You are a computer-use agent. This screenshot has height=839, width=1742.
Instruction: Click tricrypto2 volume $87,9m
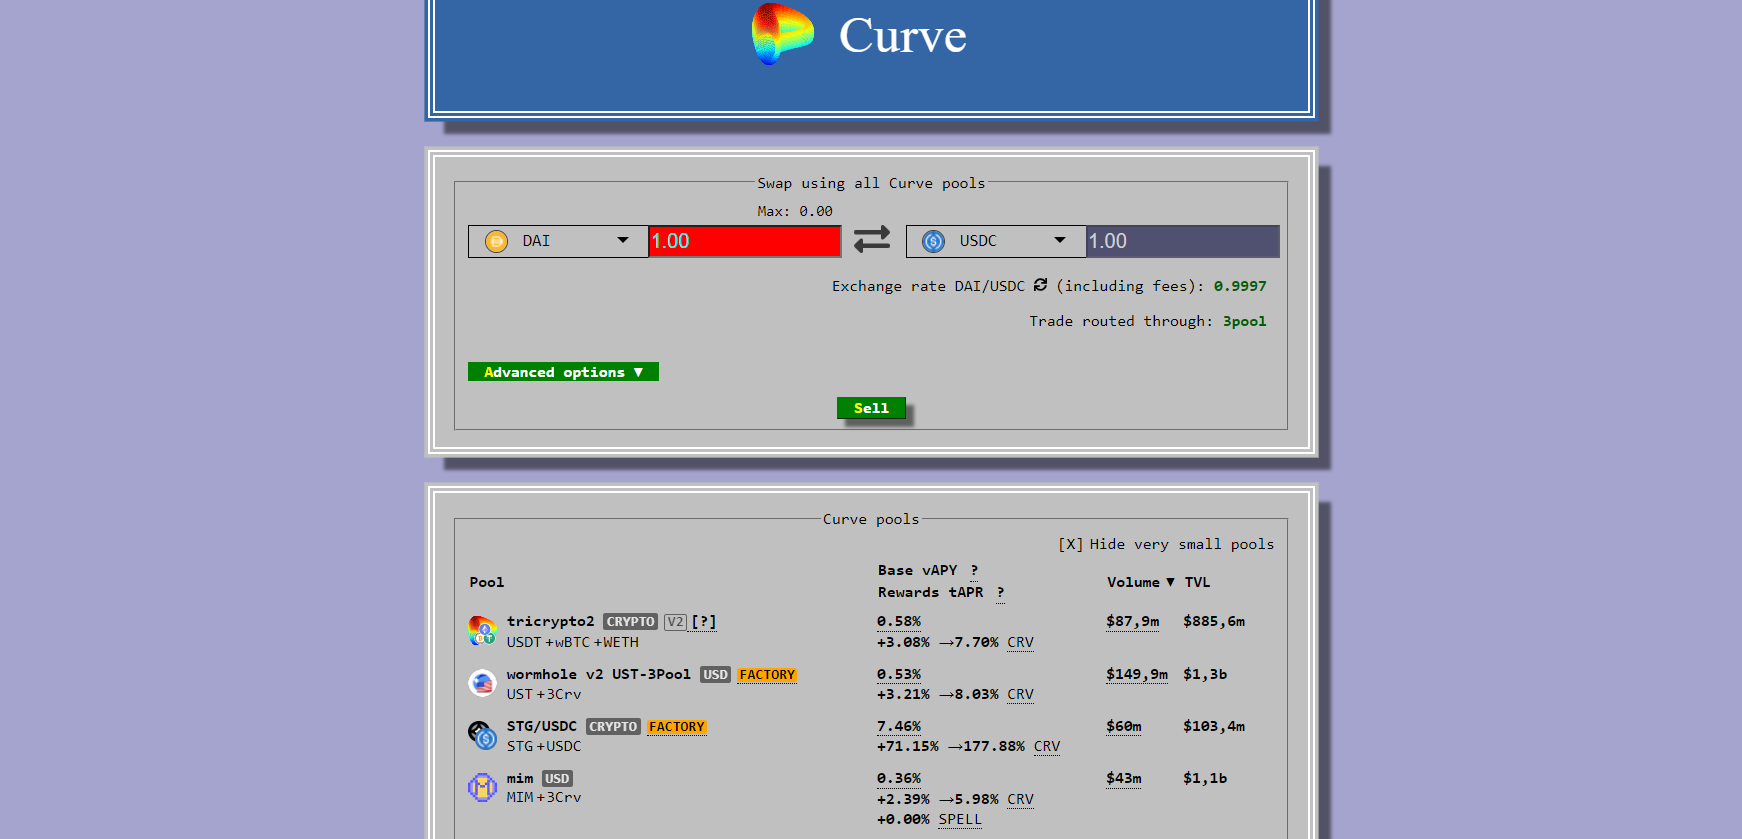click(1133, 621)
